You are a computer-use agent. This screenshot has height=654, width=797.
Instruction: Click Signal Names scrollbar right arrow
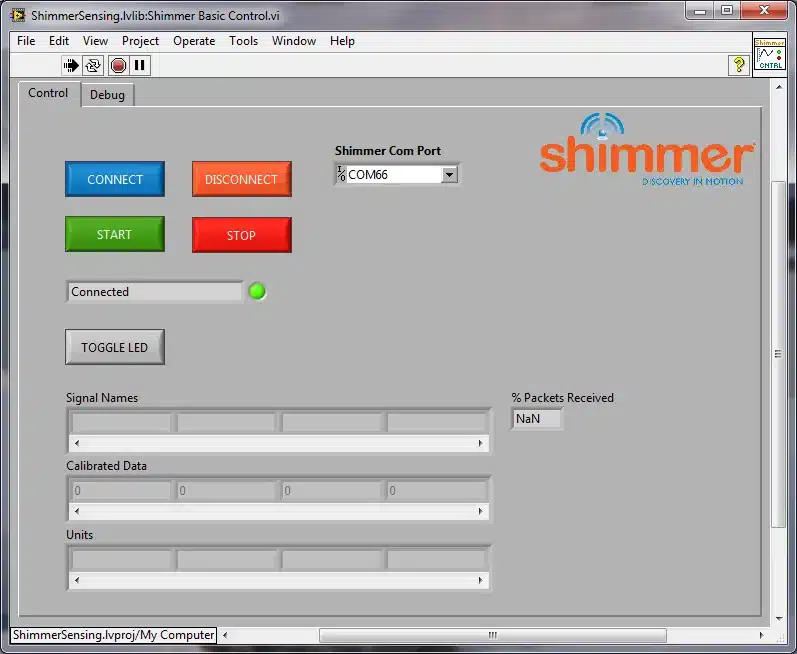point(480,443)
